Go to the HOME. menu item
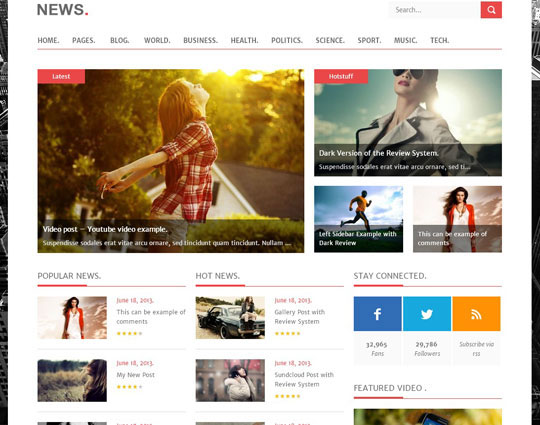The width and height of the screenshot is (540, 425). coord(48,40)
